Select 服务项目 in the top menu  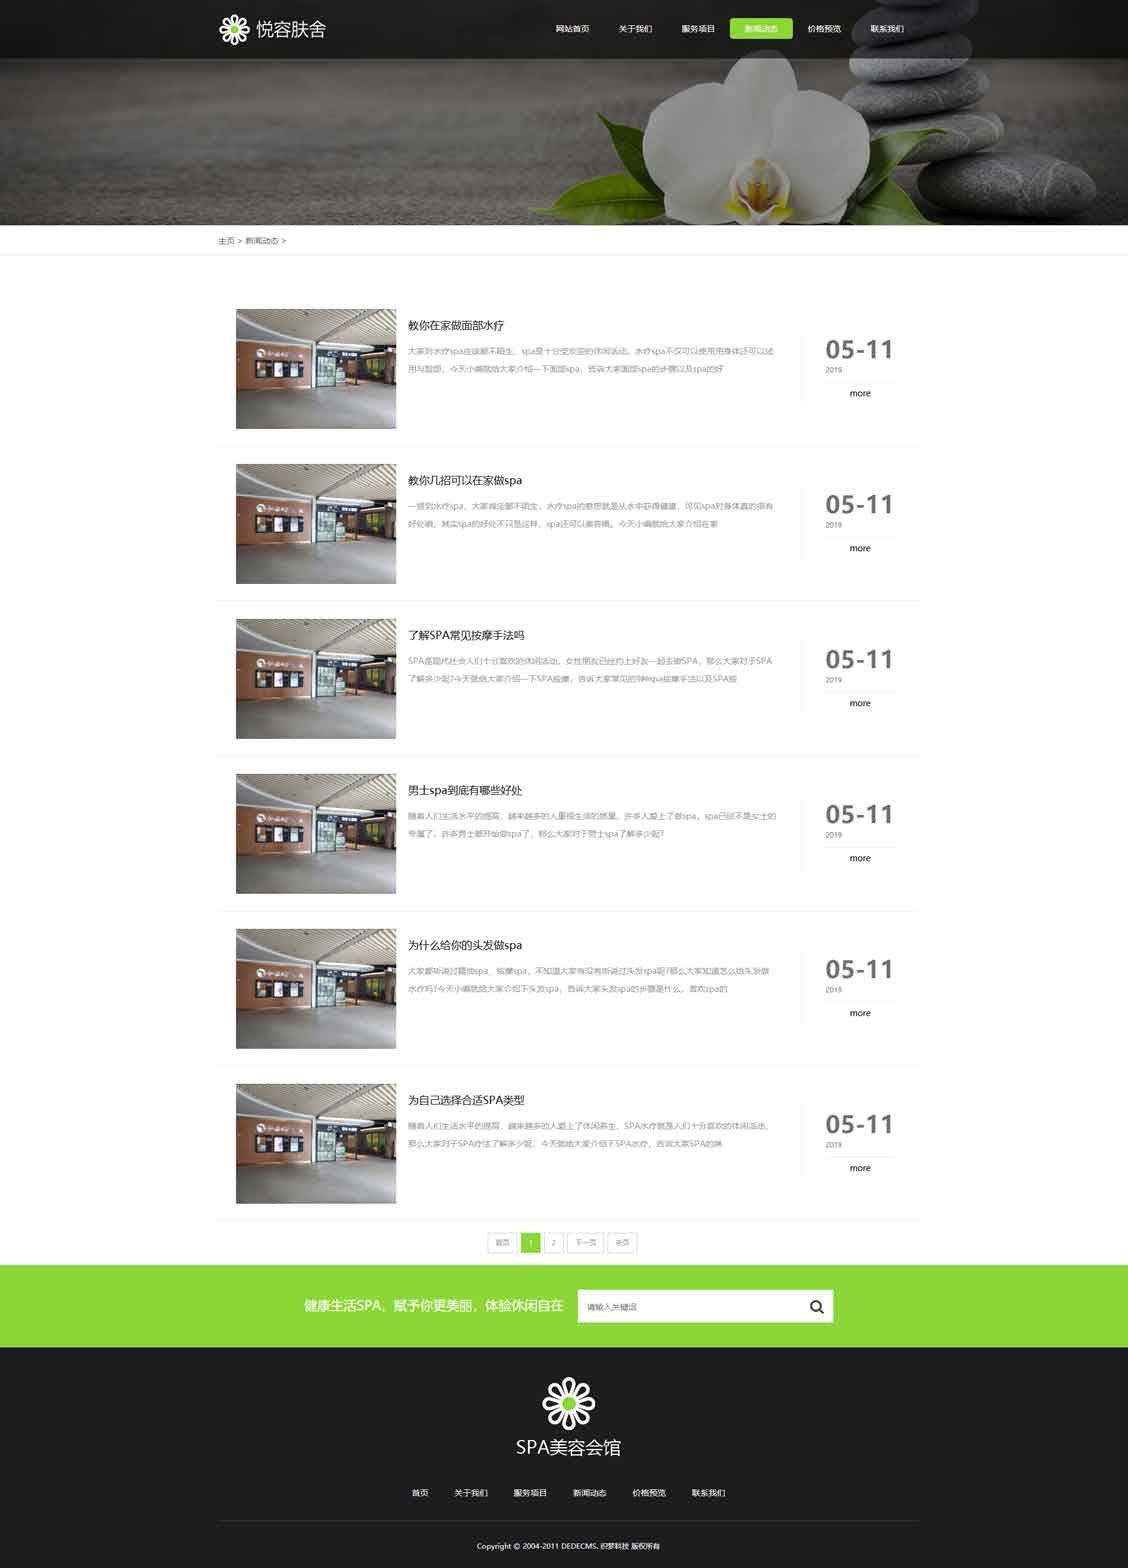click(698, 29)
